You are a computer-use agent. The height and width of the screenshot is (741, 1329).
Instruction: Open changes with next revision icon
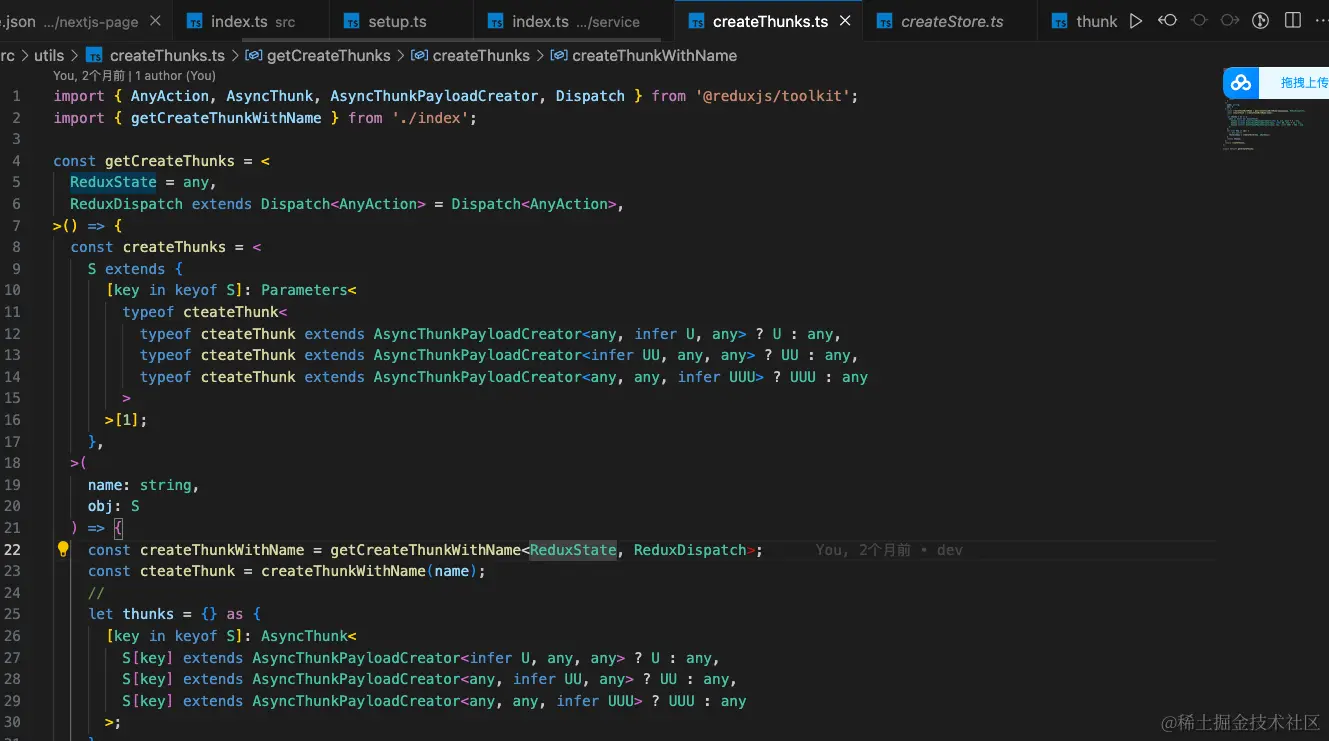1230,21
